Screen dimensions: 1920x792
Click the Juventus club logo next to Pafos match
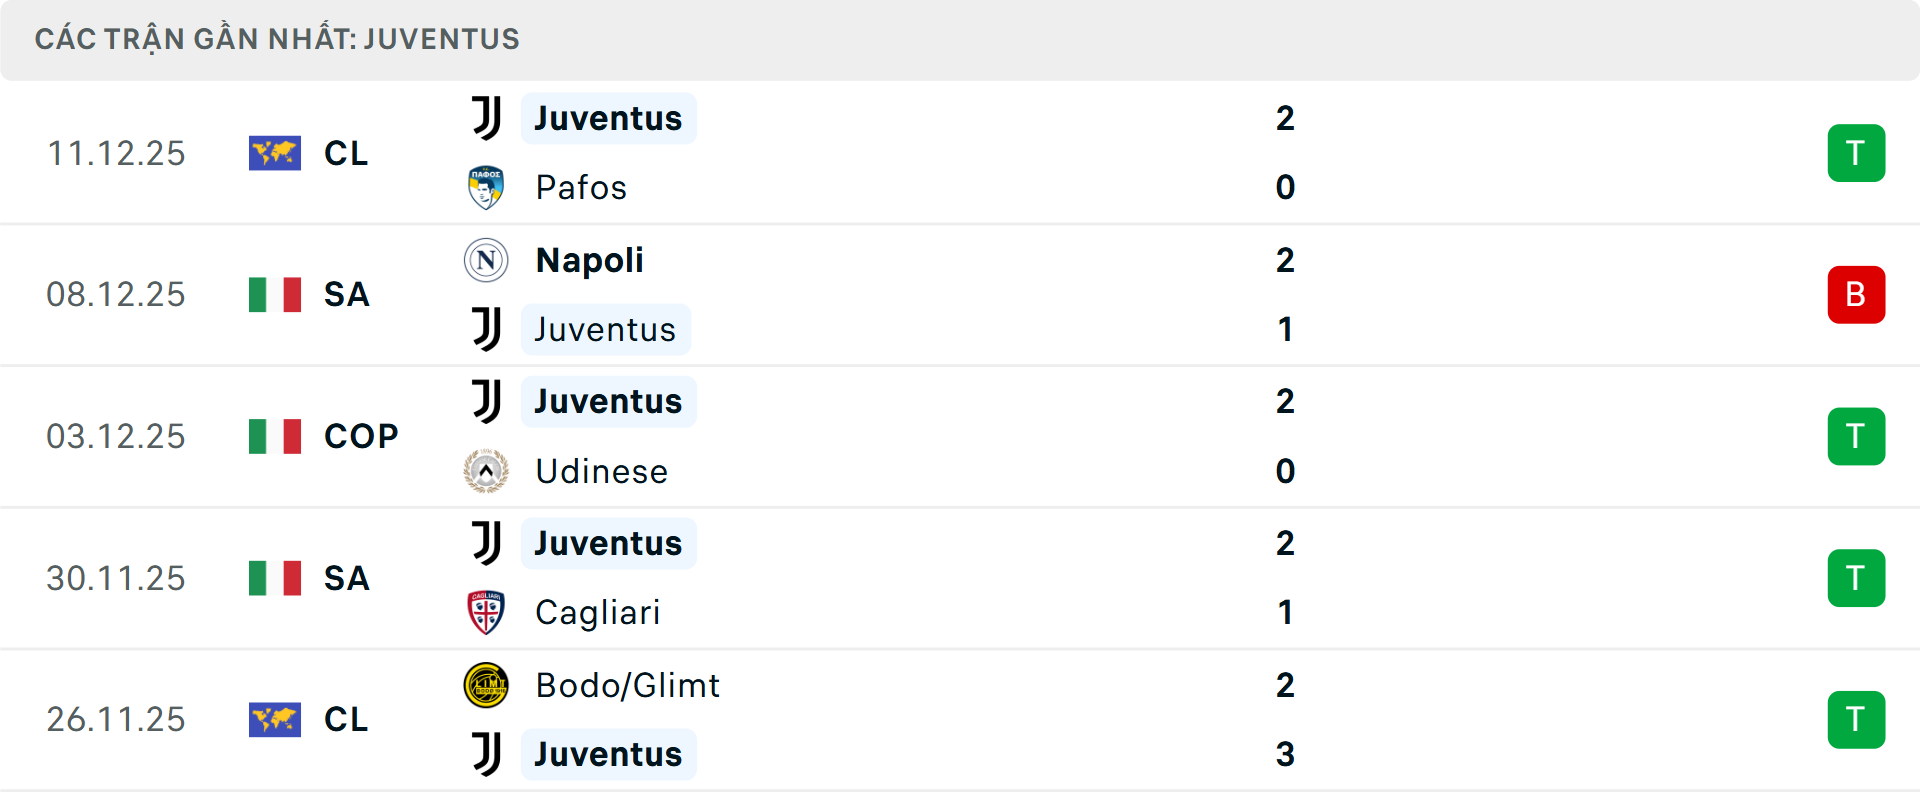(485, 117)
